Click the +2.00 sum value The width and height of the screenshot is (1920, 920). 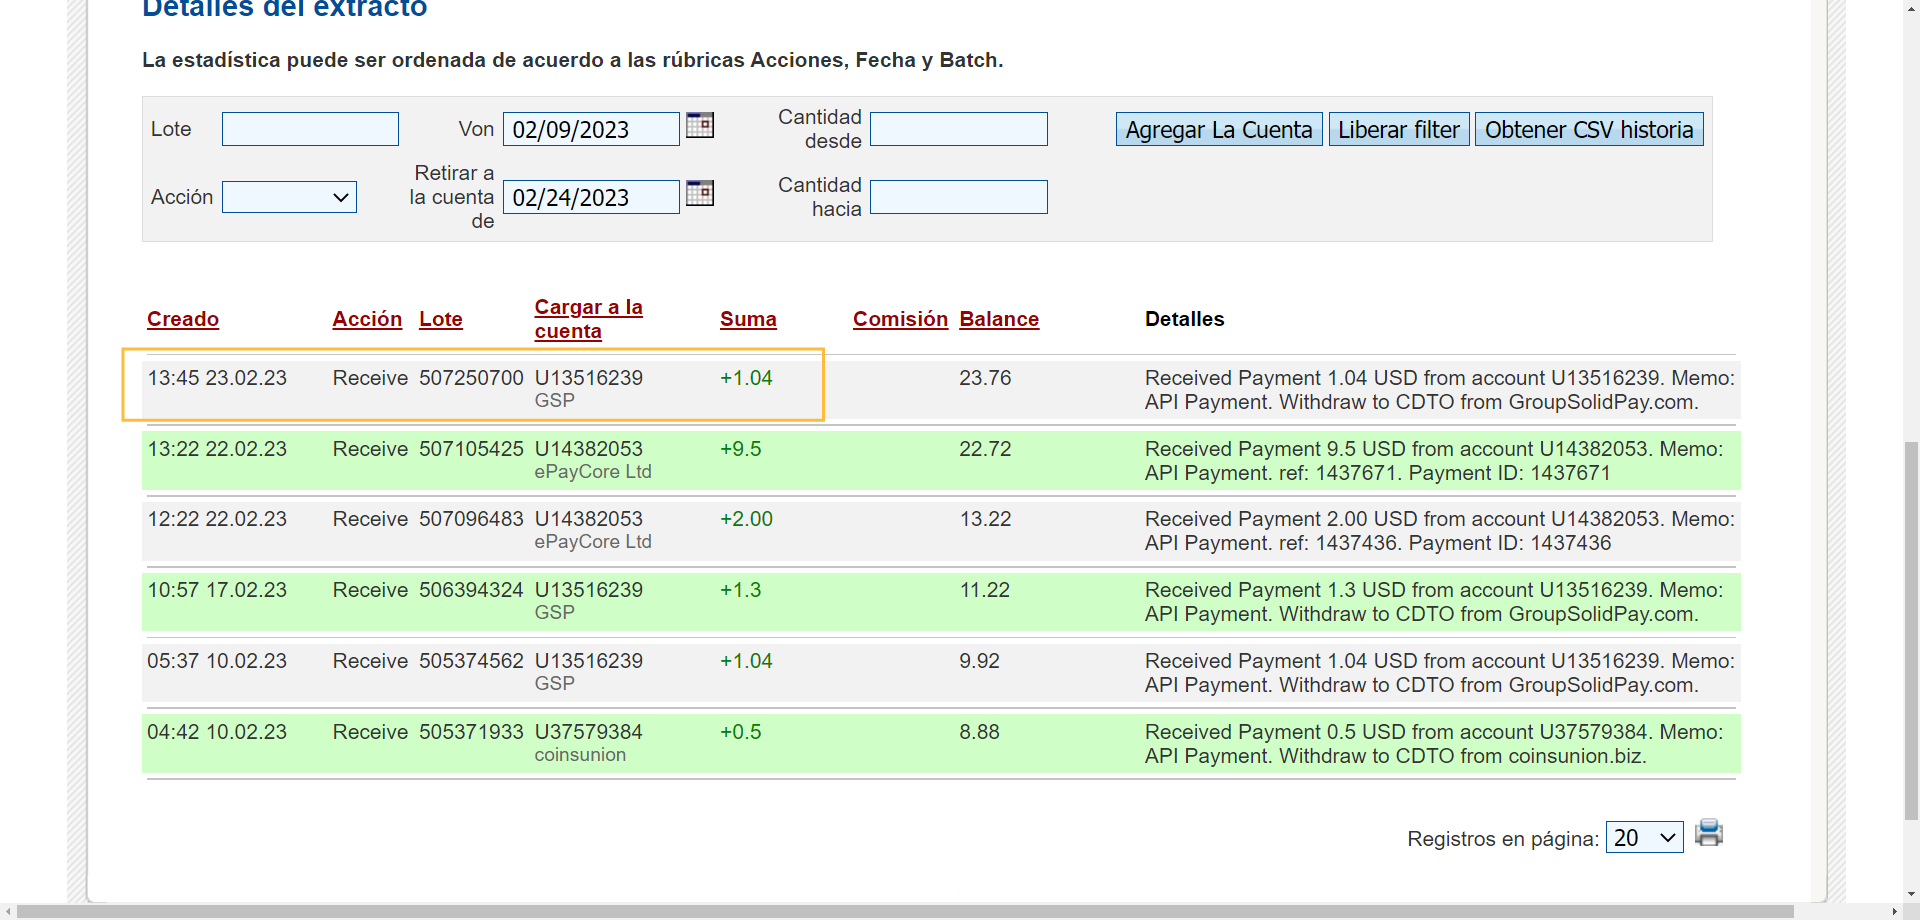pyautogui.click(x=746, y=519)
